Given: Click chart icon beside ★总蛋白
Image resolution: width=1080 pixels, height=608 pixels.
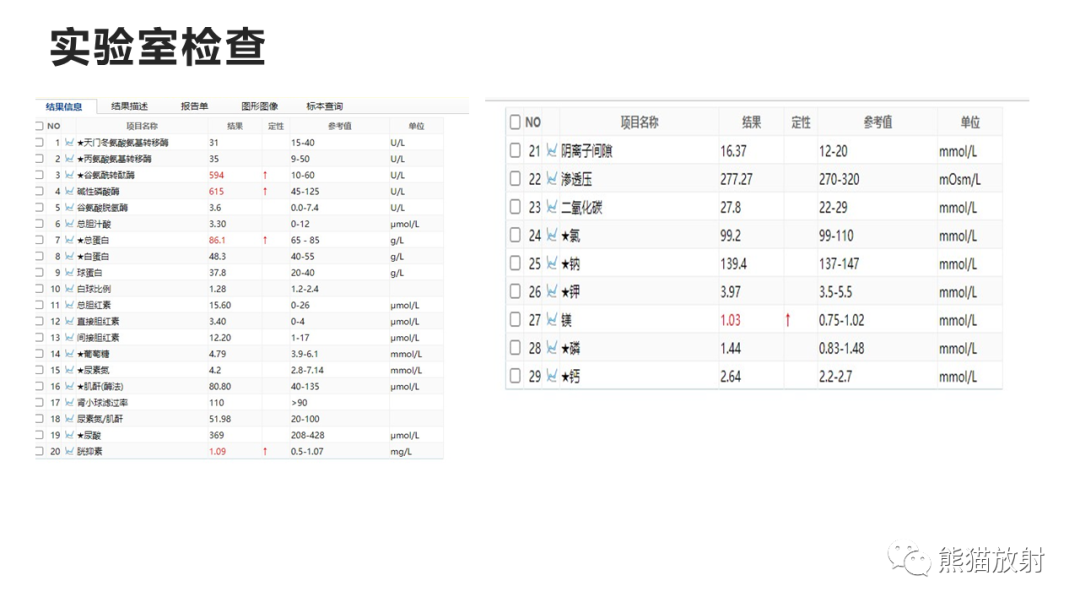Looking at the screenshot, I should (x=70, y=240).
